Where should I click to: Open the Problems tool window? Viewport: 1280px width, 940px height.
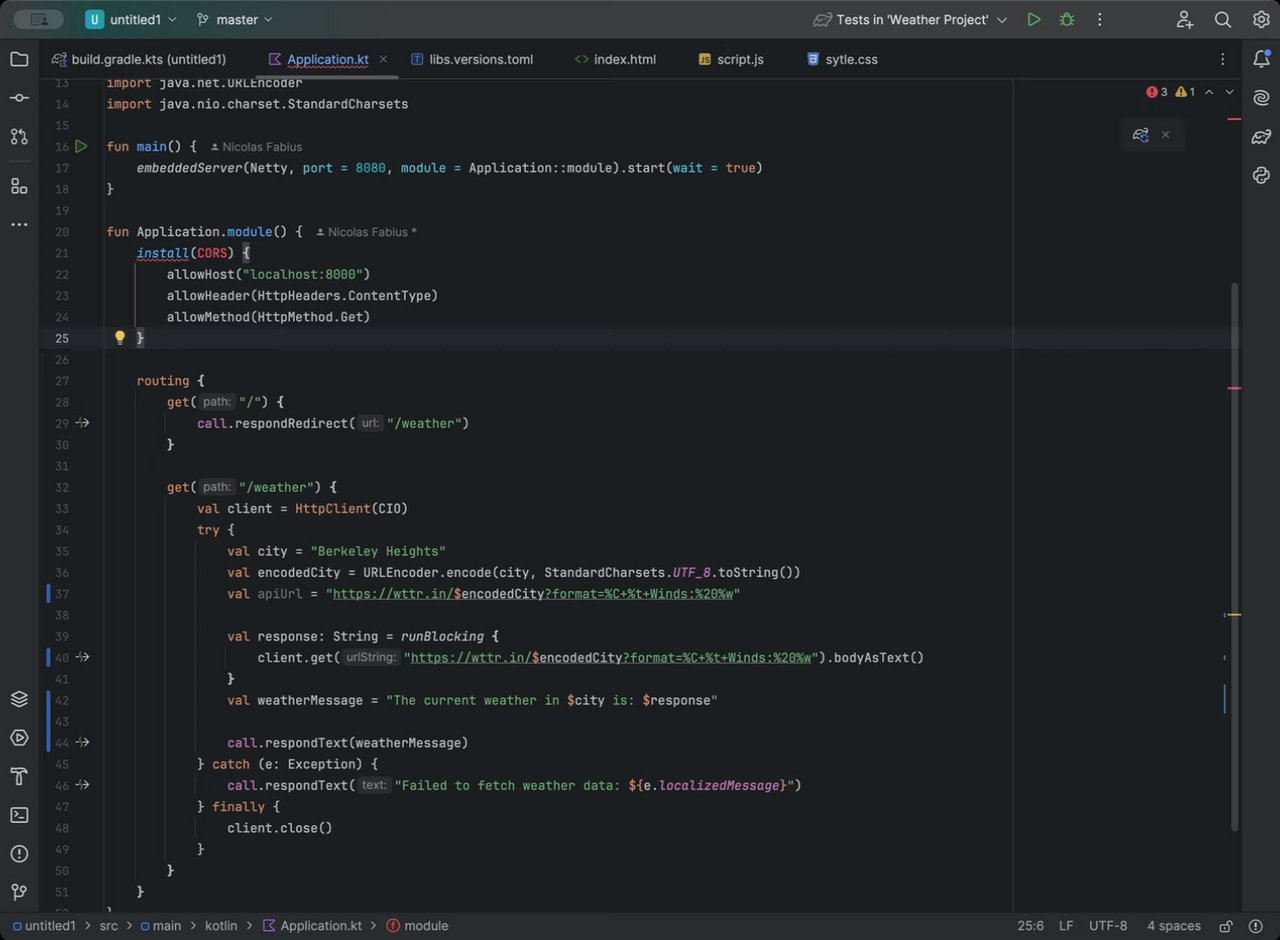[x=19, y=854]
